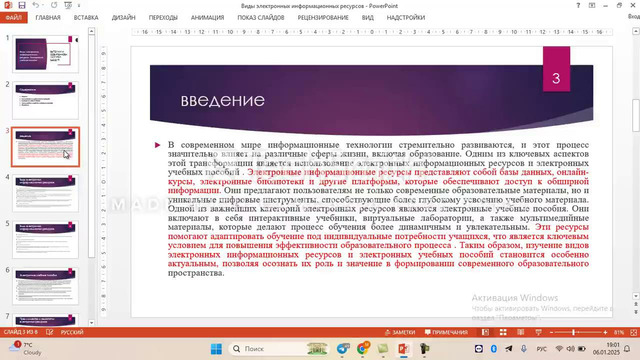Click the 81% zoom level

pos(619,333)
